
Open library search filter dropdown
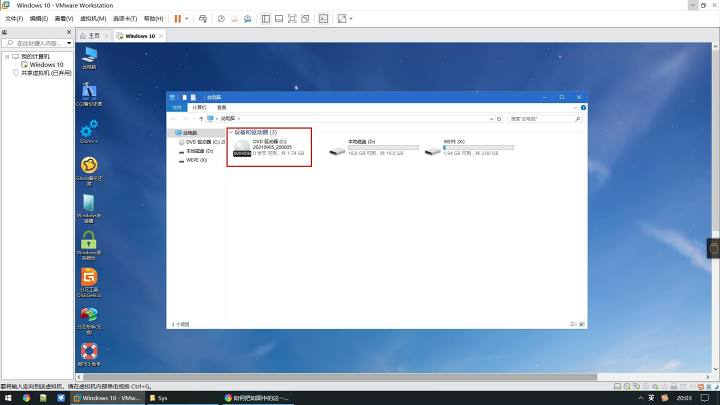click(69, 43)
